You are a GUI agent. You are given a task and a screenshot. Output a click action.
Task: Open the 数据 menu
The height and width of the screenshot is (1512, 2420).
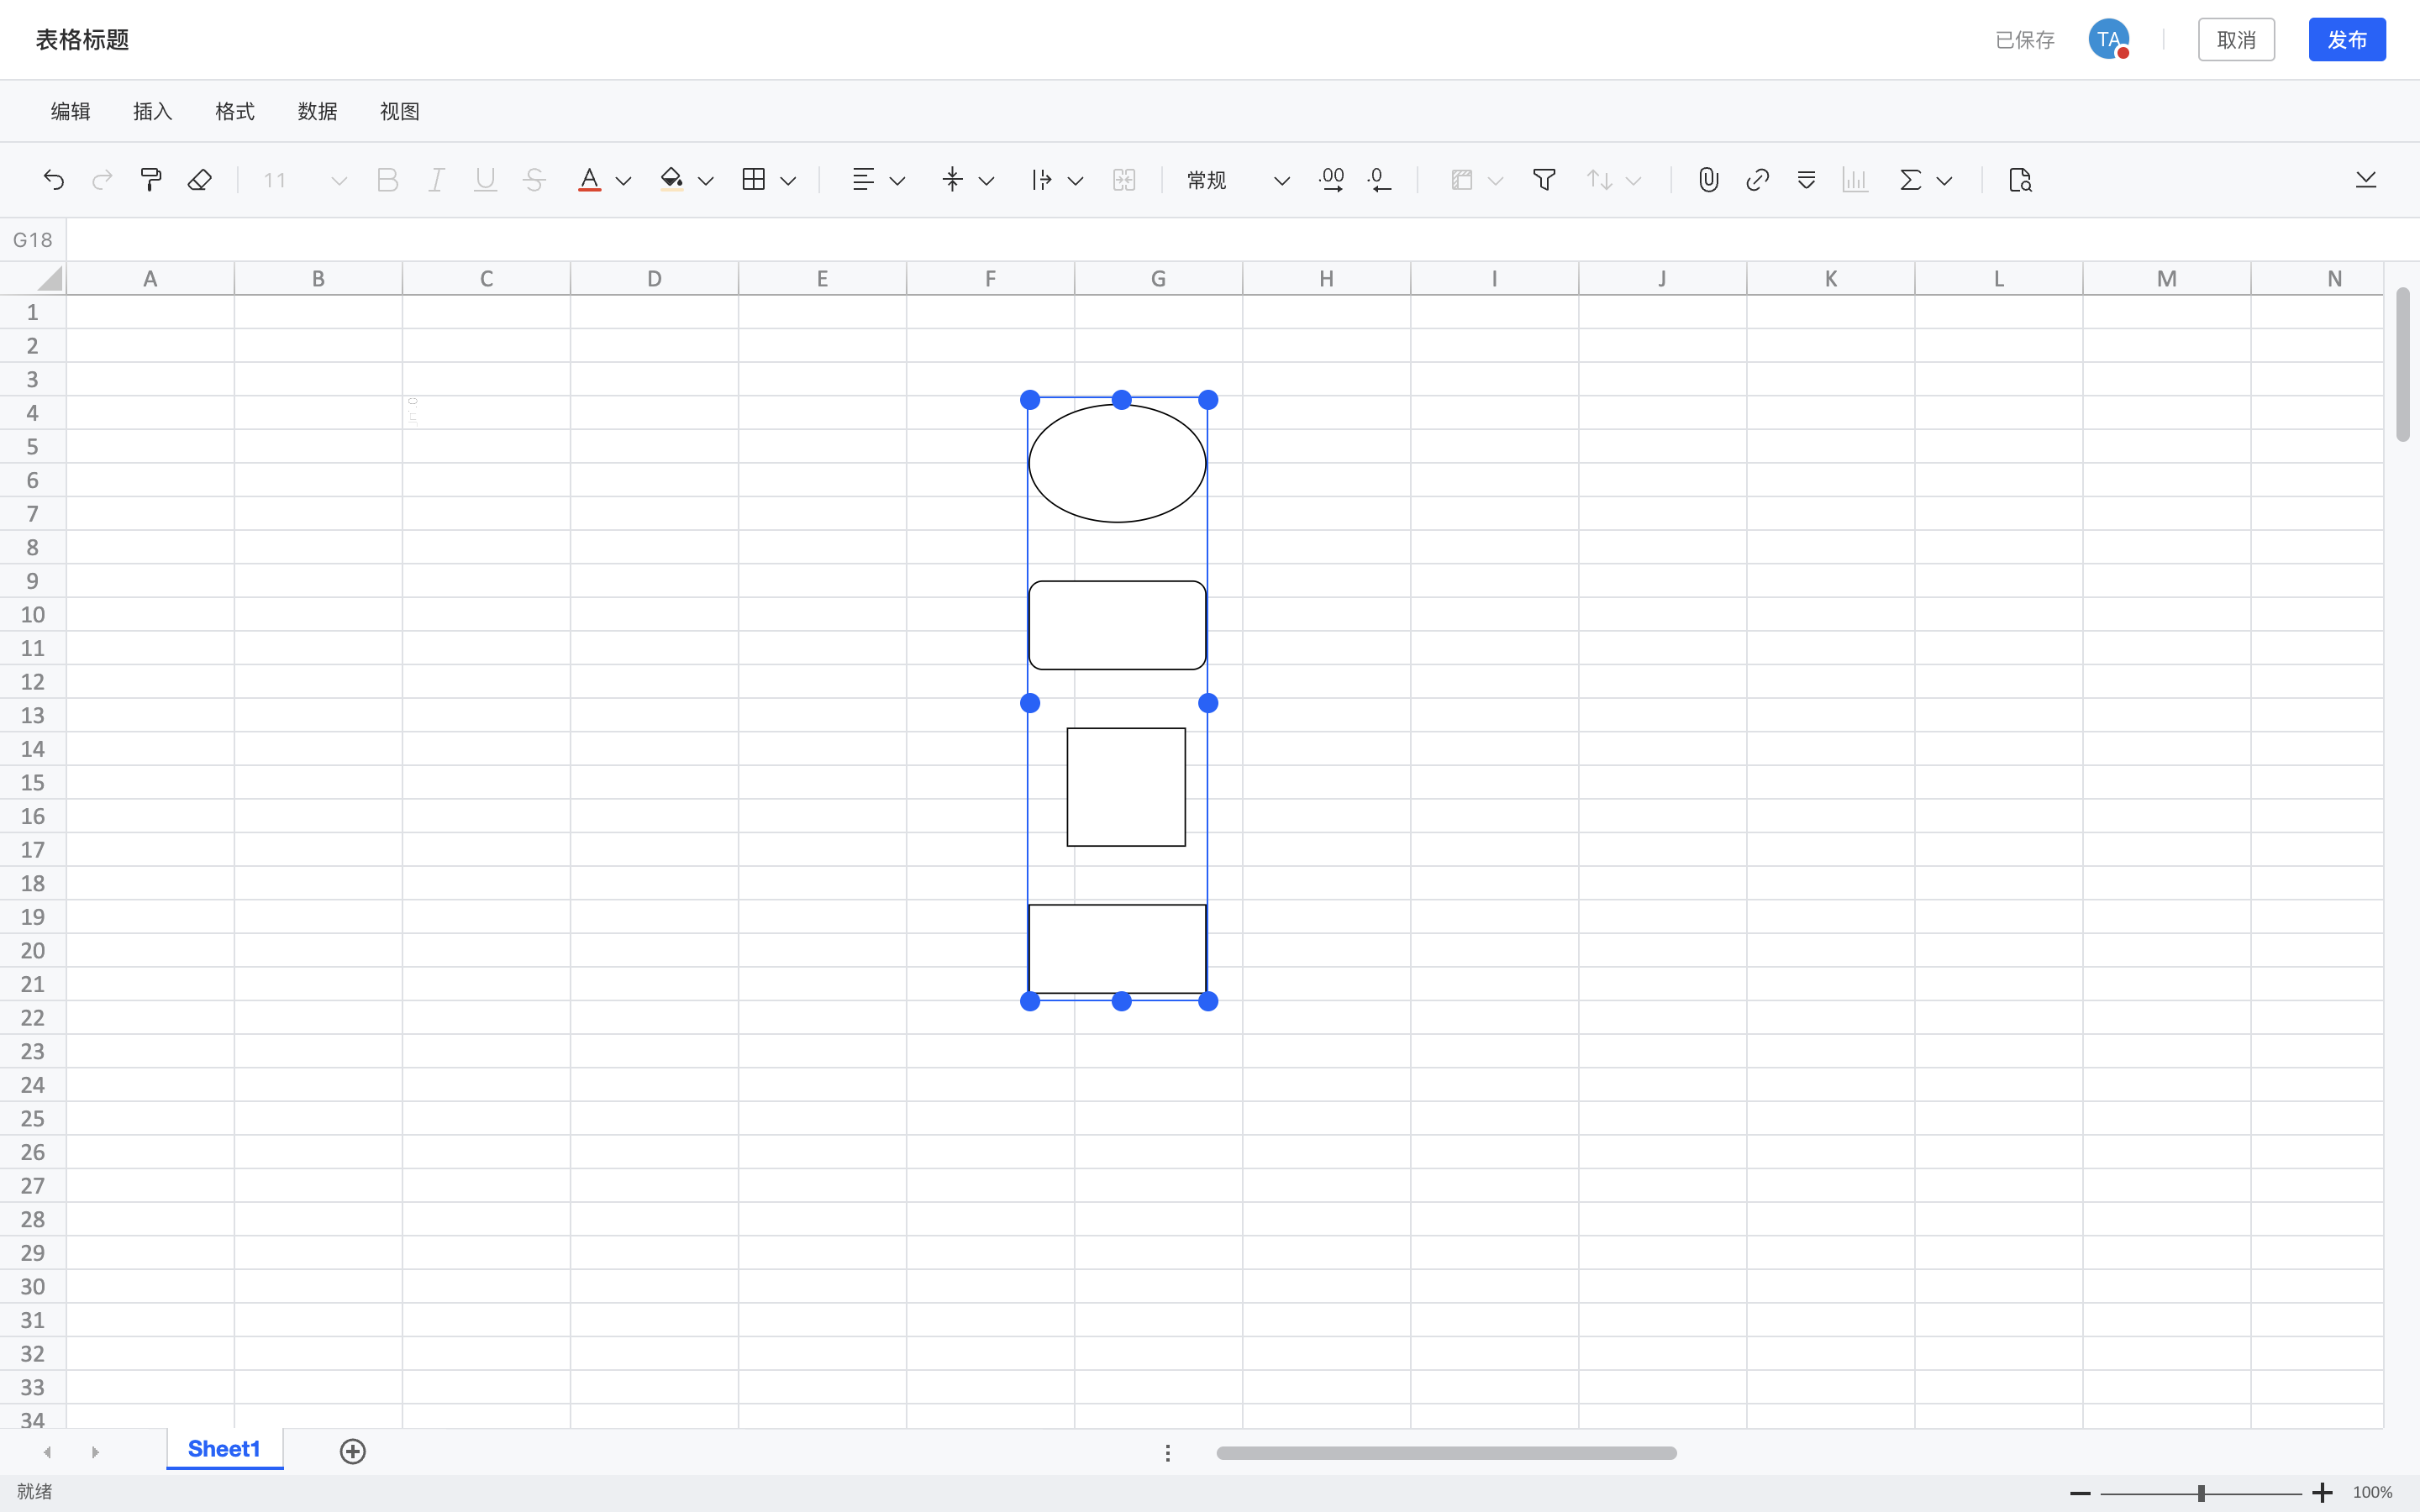click(318, 111)
